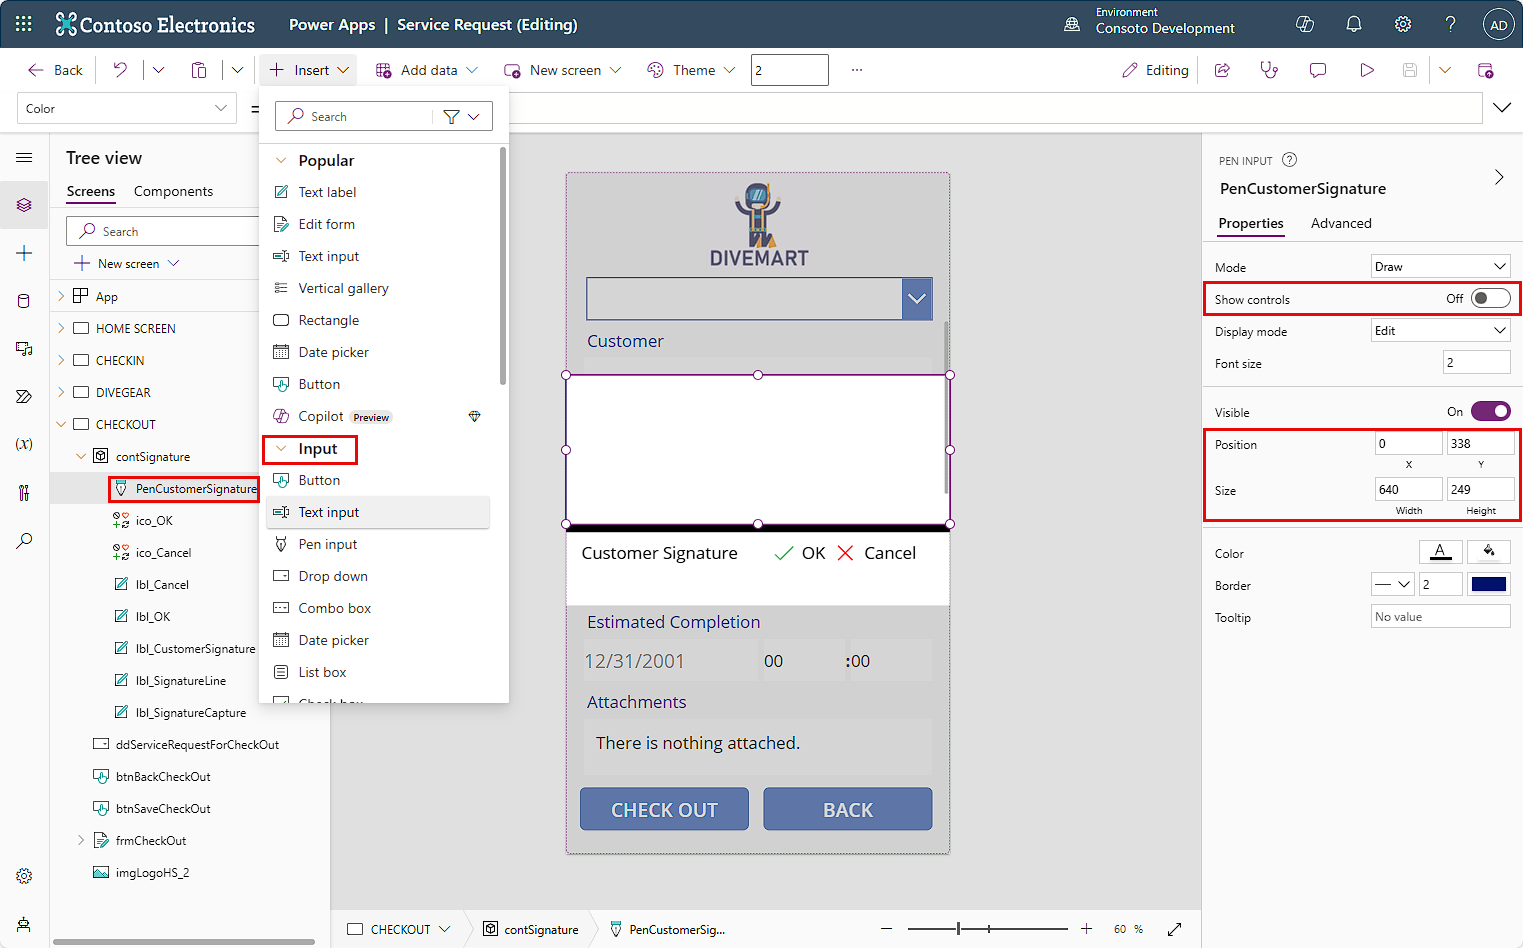This screenshot has height=948, width=1523.
Task: Click the BACK button on canvas
Action: (848, 809)
